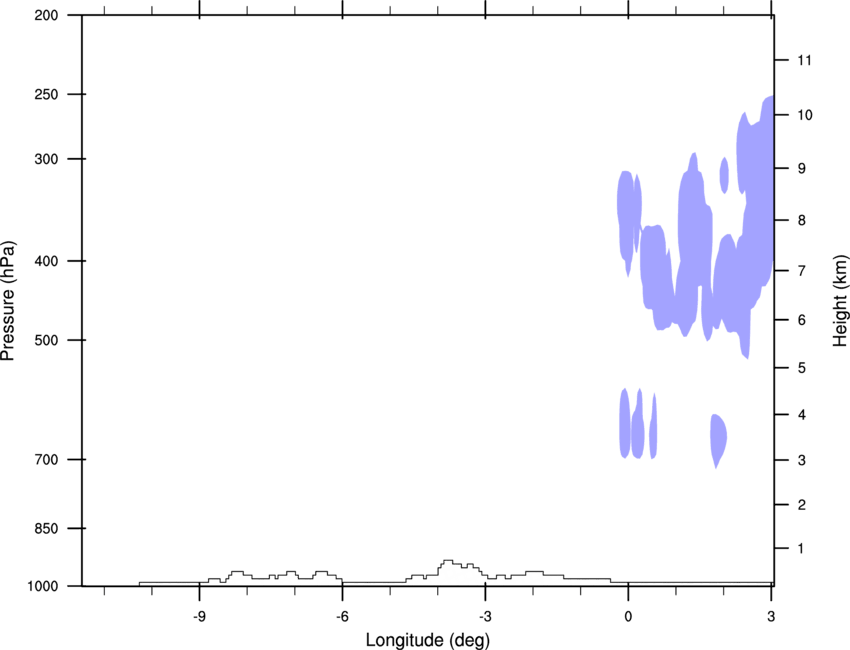Pick the 2 km height label
Viewport: 850px width, 650px height.
click(802, 505)
